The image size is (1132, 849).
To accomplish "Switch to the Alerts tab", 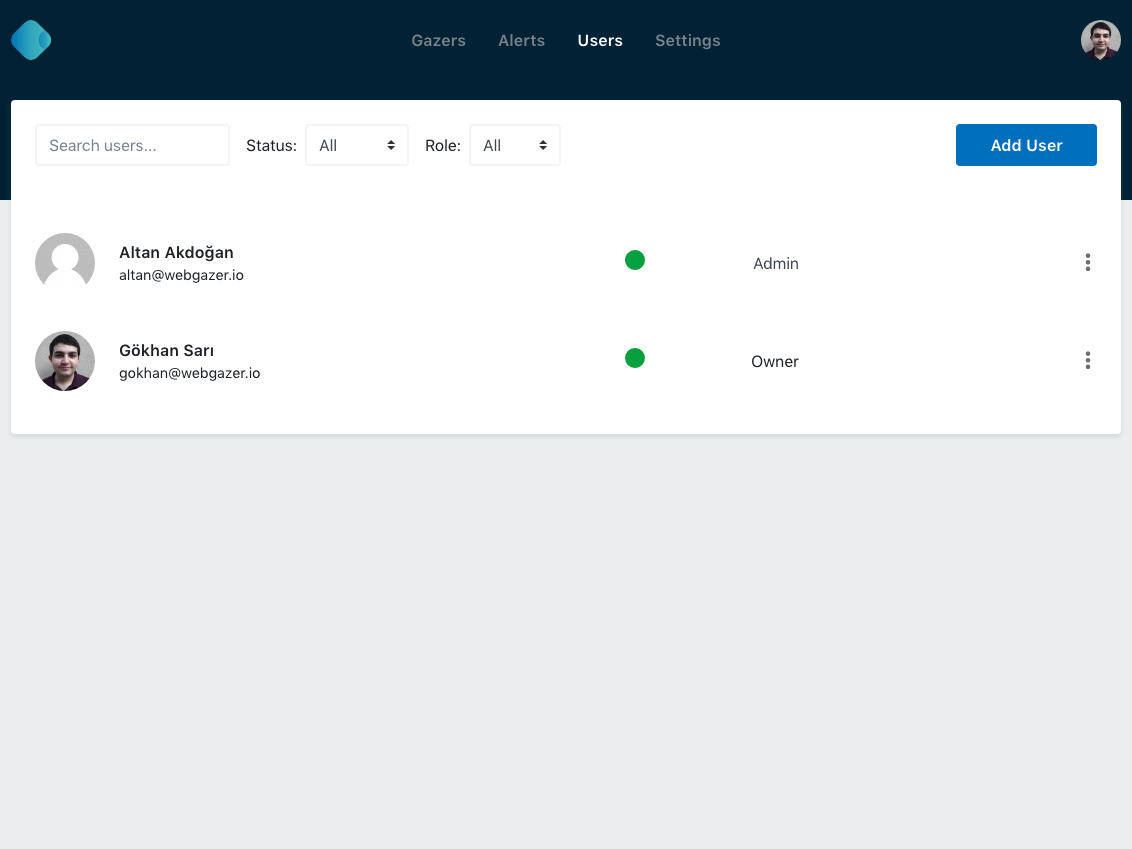I will click(x=521, y=41).
